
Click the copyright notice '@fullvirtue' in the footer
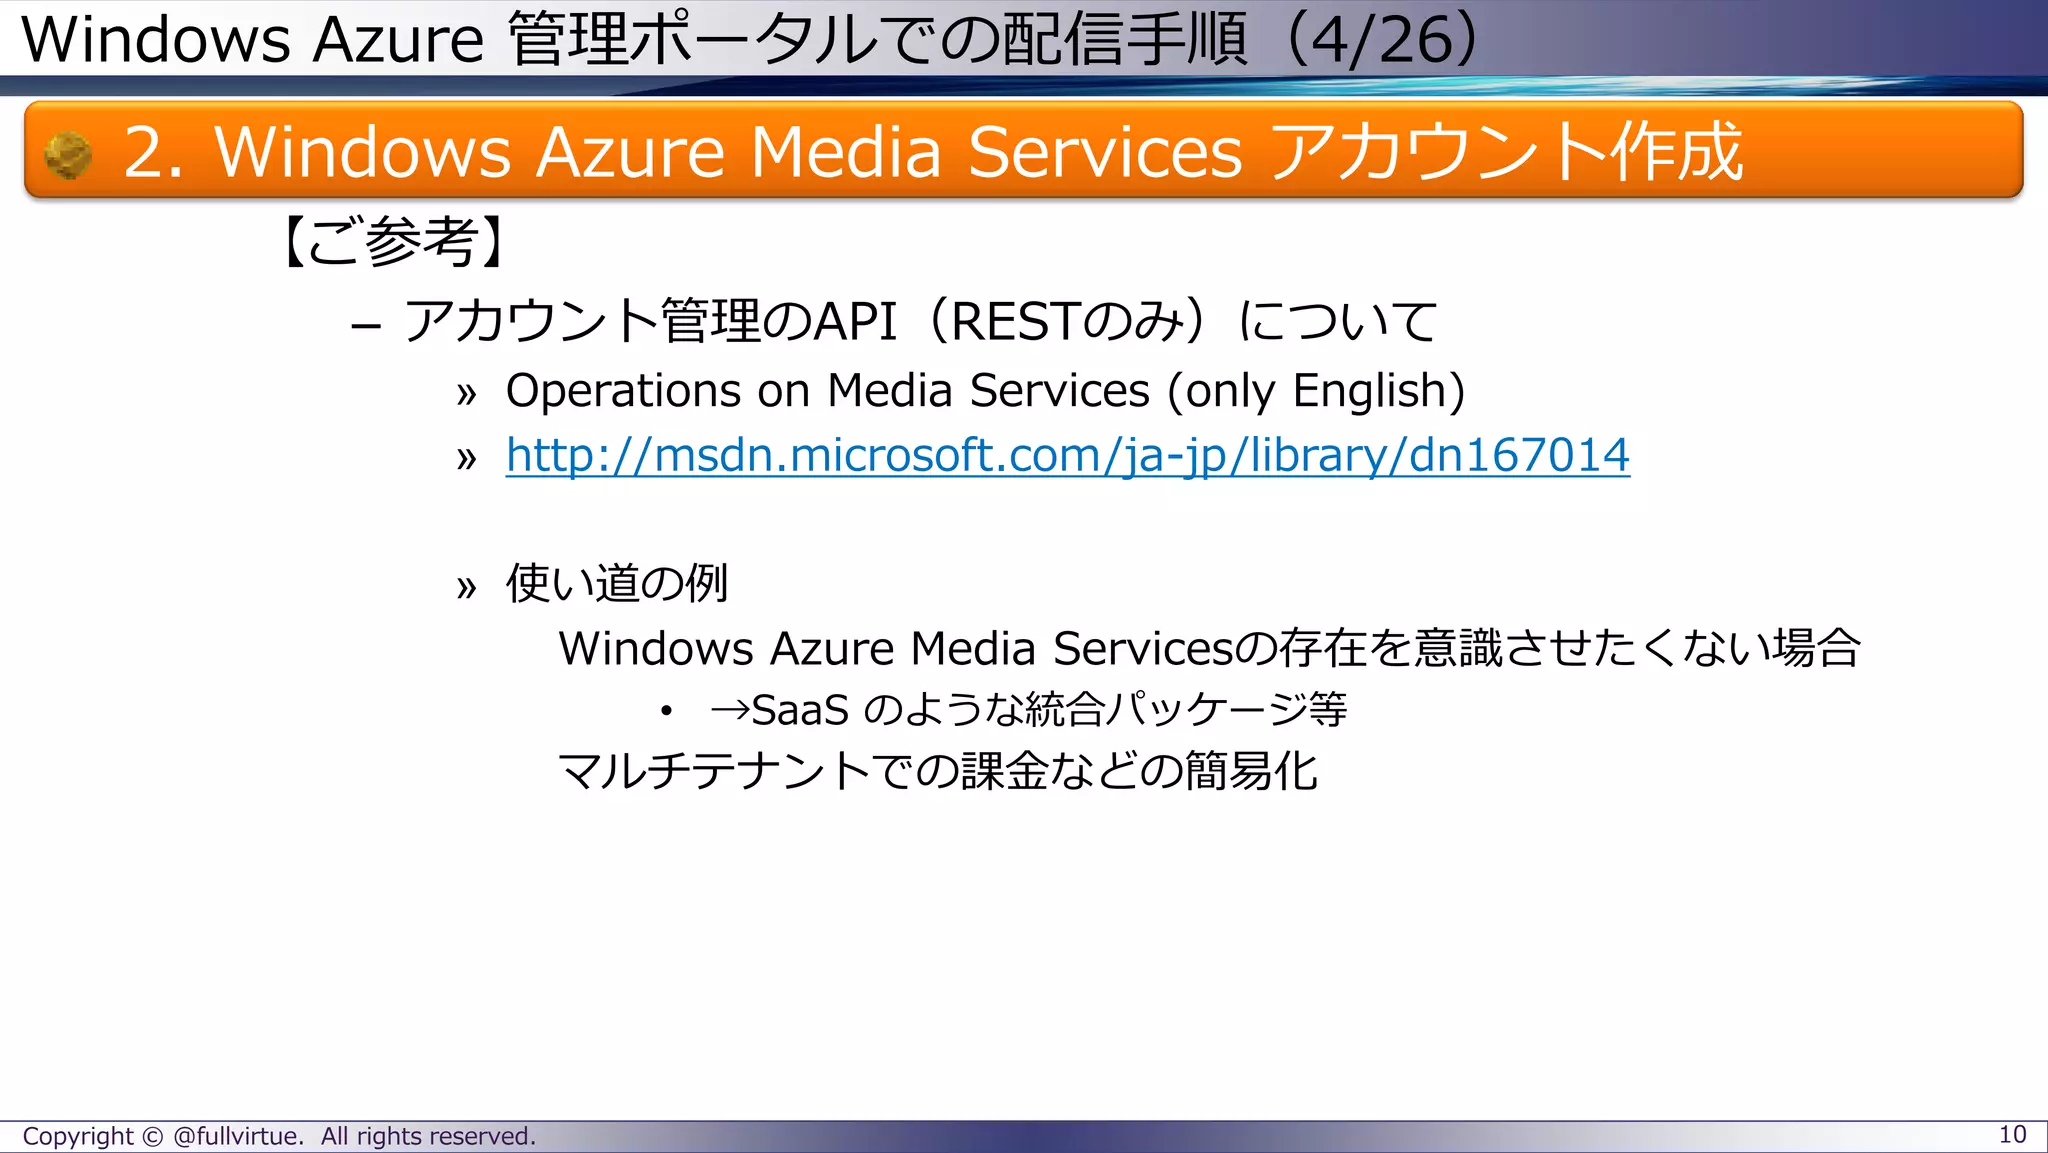click(x=279, y=1136)
